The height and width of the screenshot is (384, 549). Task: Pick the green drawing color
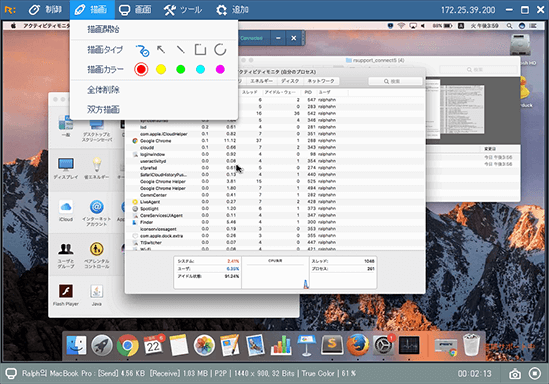tap(181, 69)
